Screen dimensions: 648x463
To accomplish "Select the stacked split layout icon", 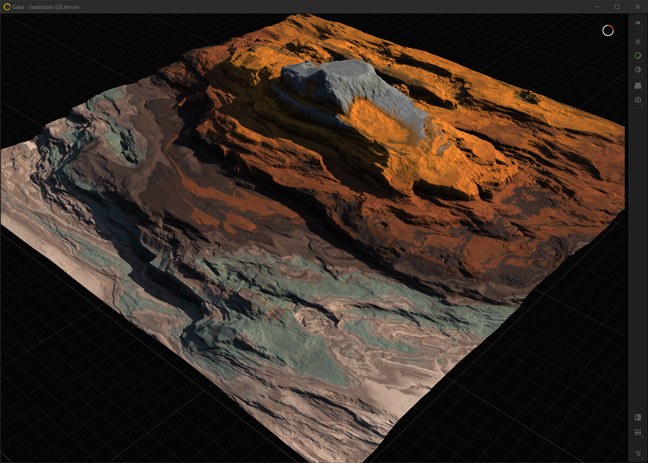I will click(x=638, y=432).
